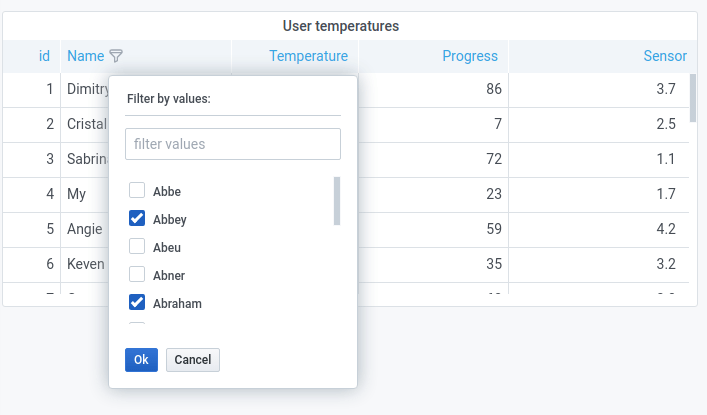Viewport: 707px width, 415px height.
Task: Click the filter funnel icon beside Name
Action: (x=116, y=56)
